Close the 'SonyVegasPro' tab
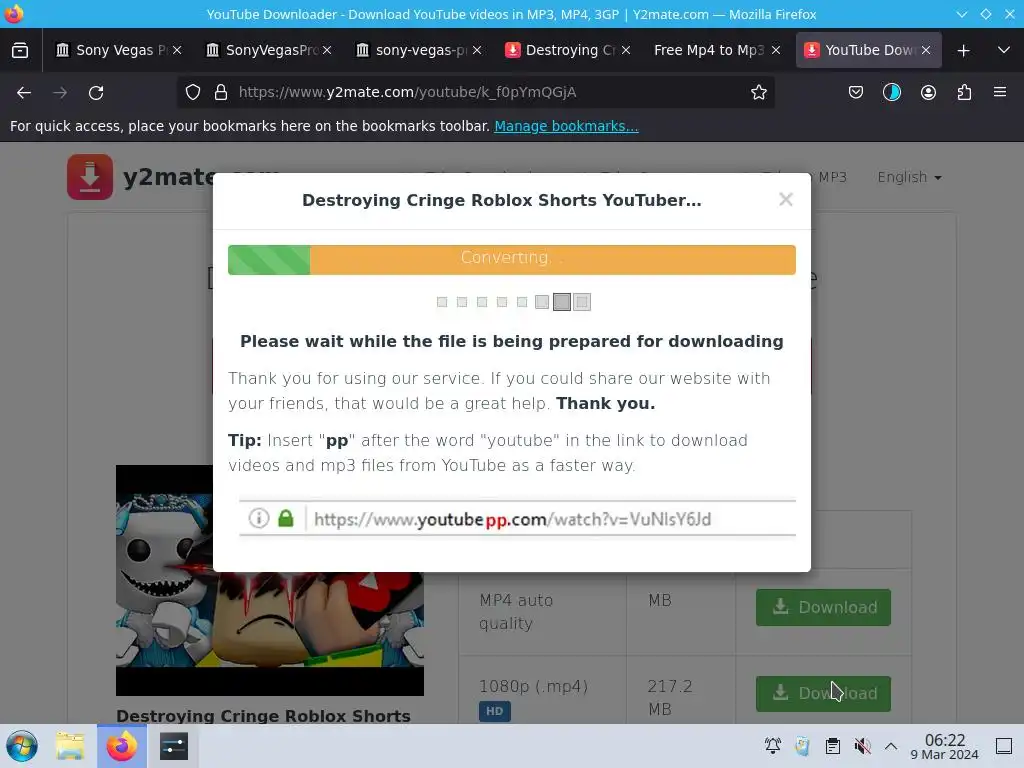1024x768 pixels. click(327, 50)
